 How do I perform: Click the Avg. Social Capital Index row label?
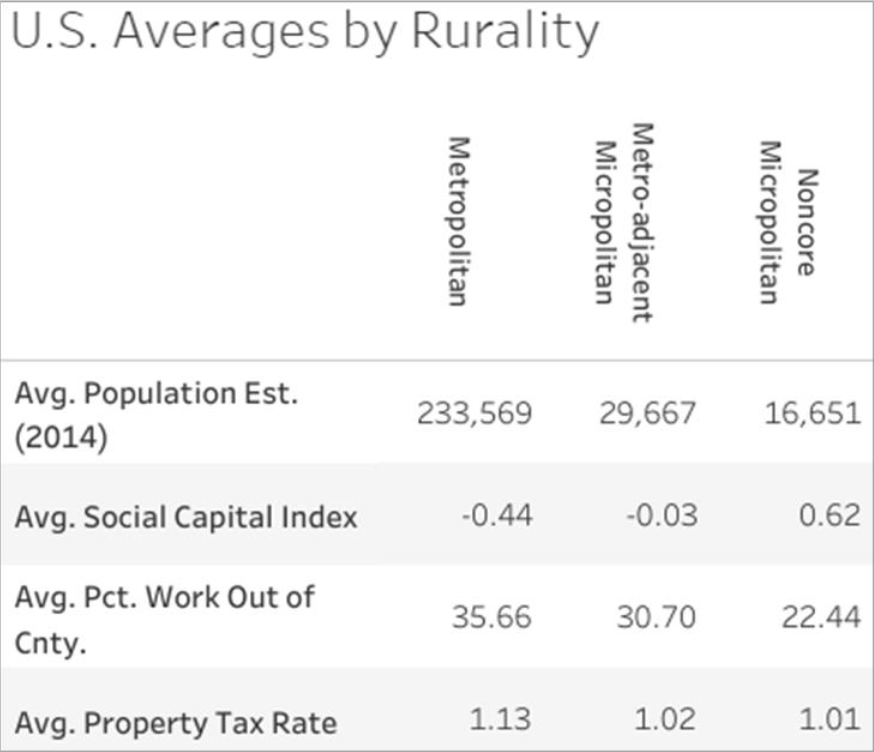[186, 517]
